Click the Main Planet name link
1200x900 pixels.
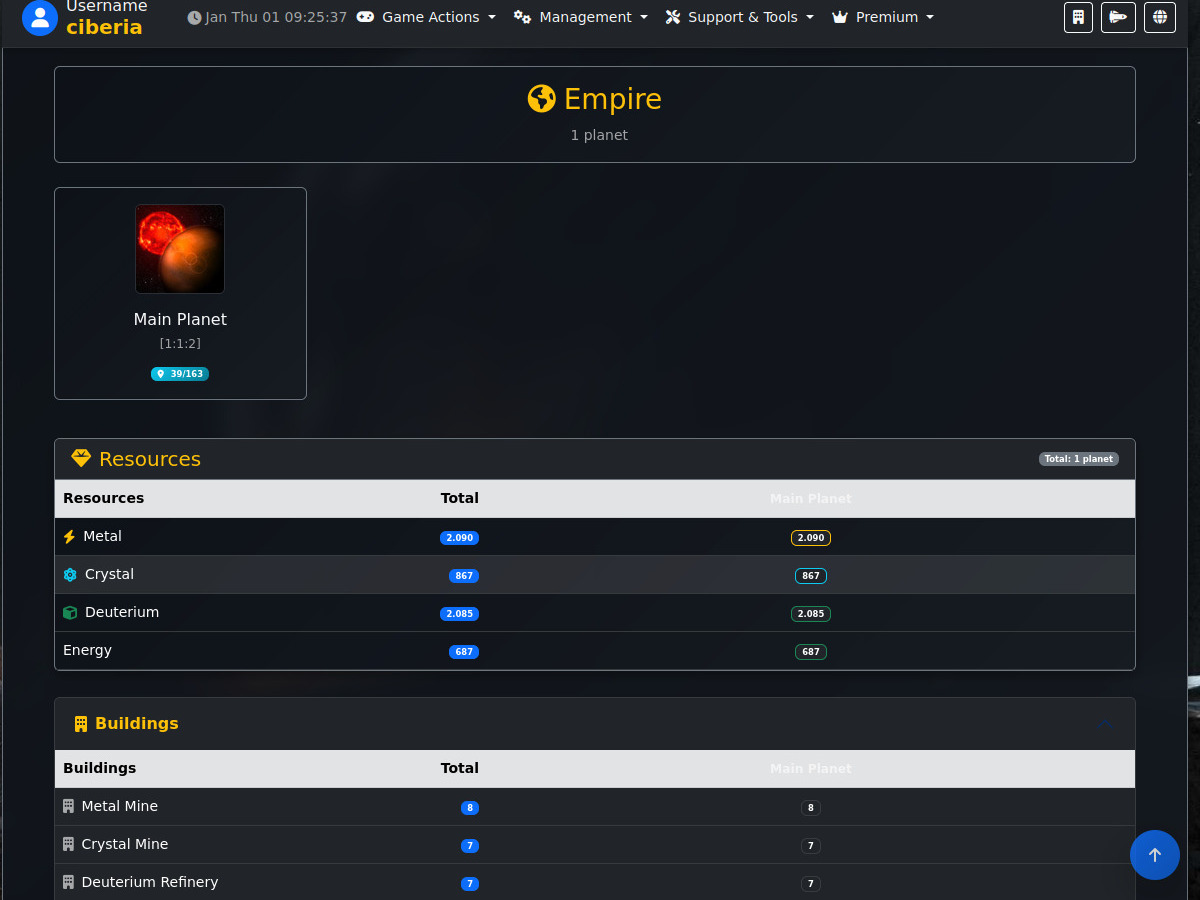click(180, 319)
